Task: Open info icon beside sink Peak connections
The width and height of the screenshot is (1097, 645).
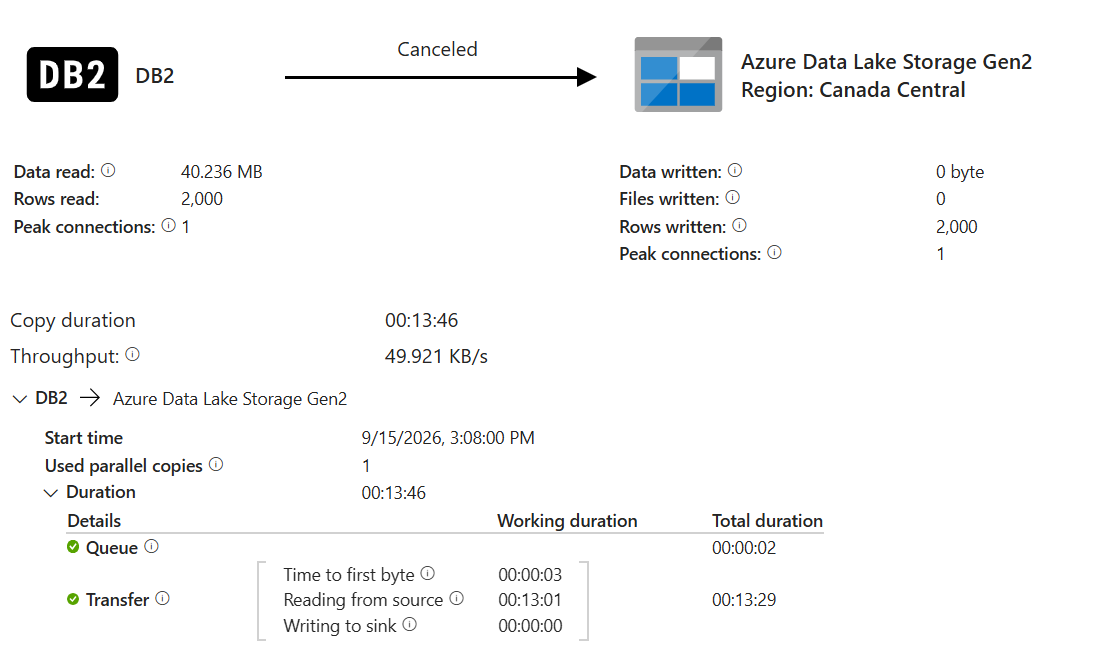Action: (x=774, y=253)
